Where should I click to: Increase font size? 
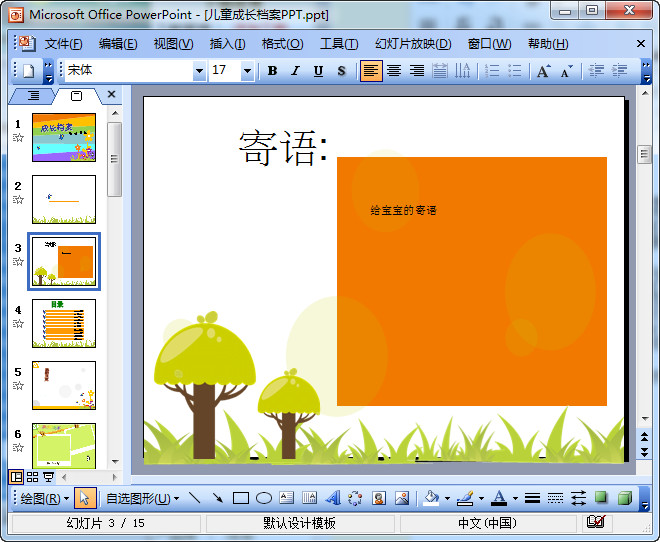(x=543, y=71)
